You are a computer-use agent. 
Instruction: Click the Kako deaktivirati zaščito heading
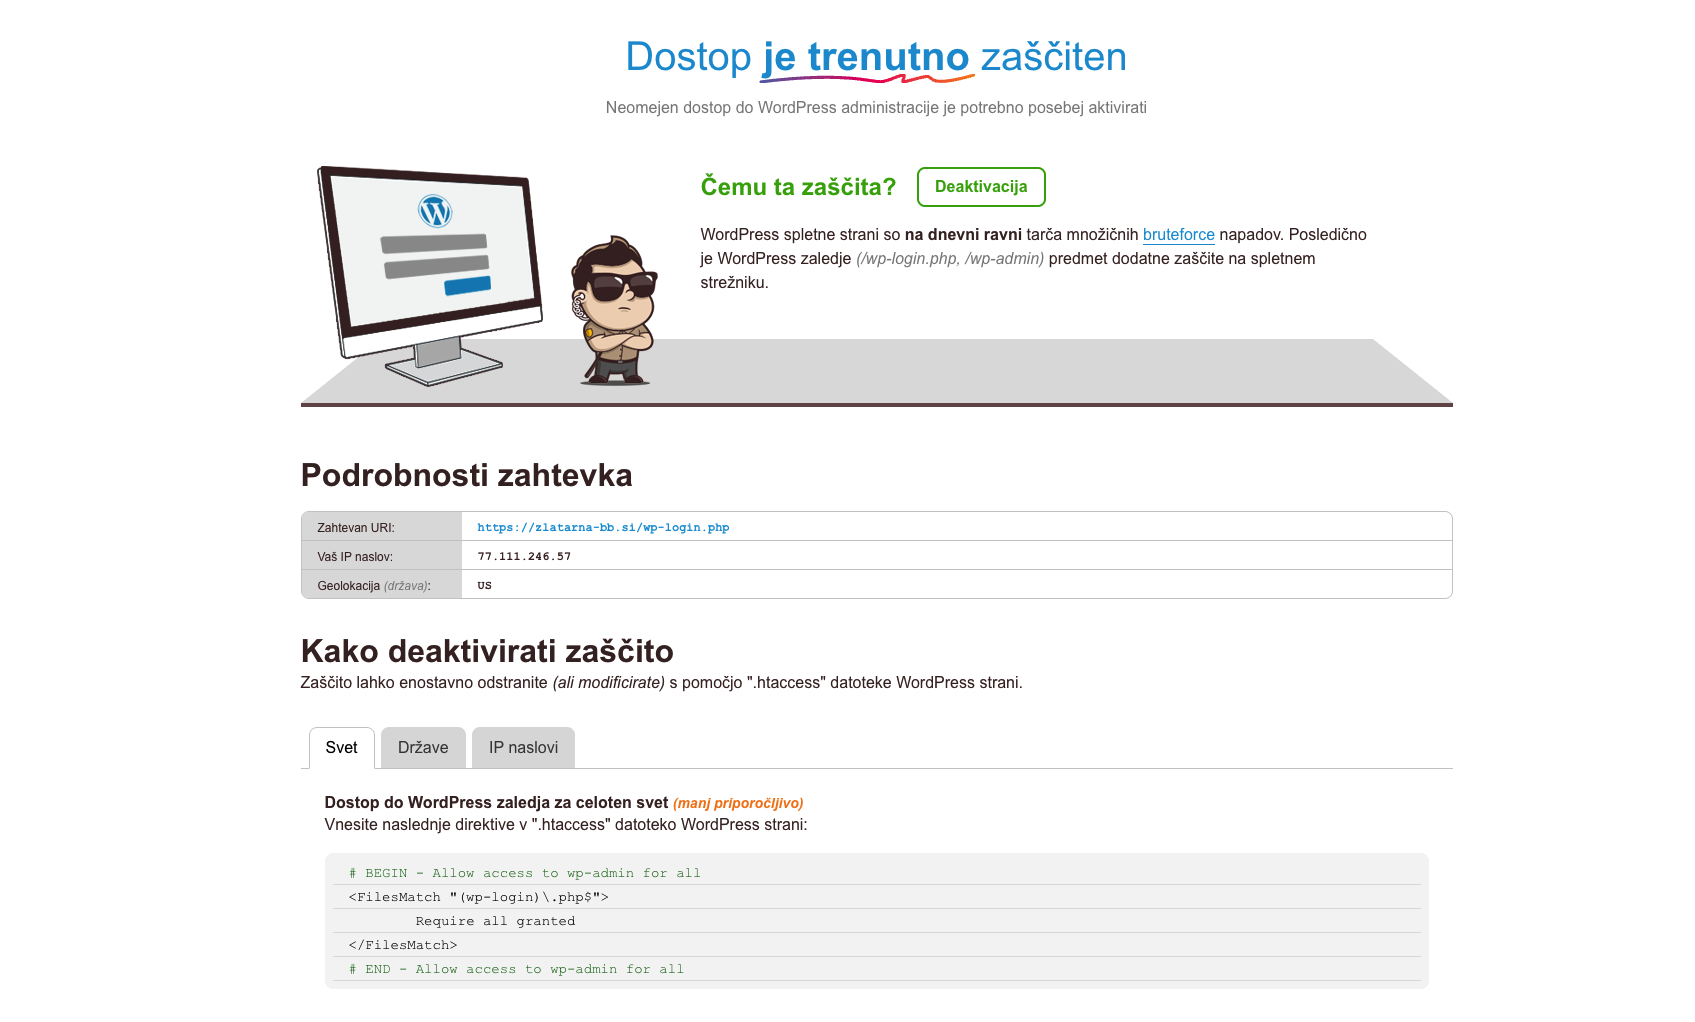point(487,651)
